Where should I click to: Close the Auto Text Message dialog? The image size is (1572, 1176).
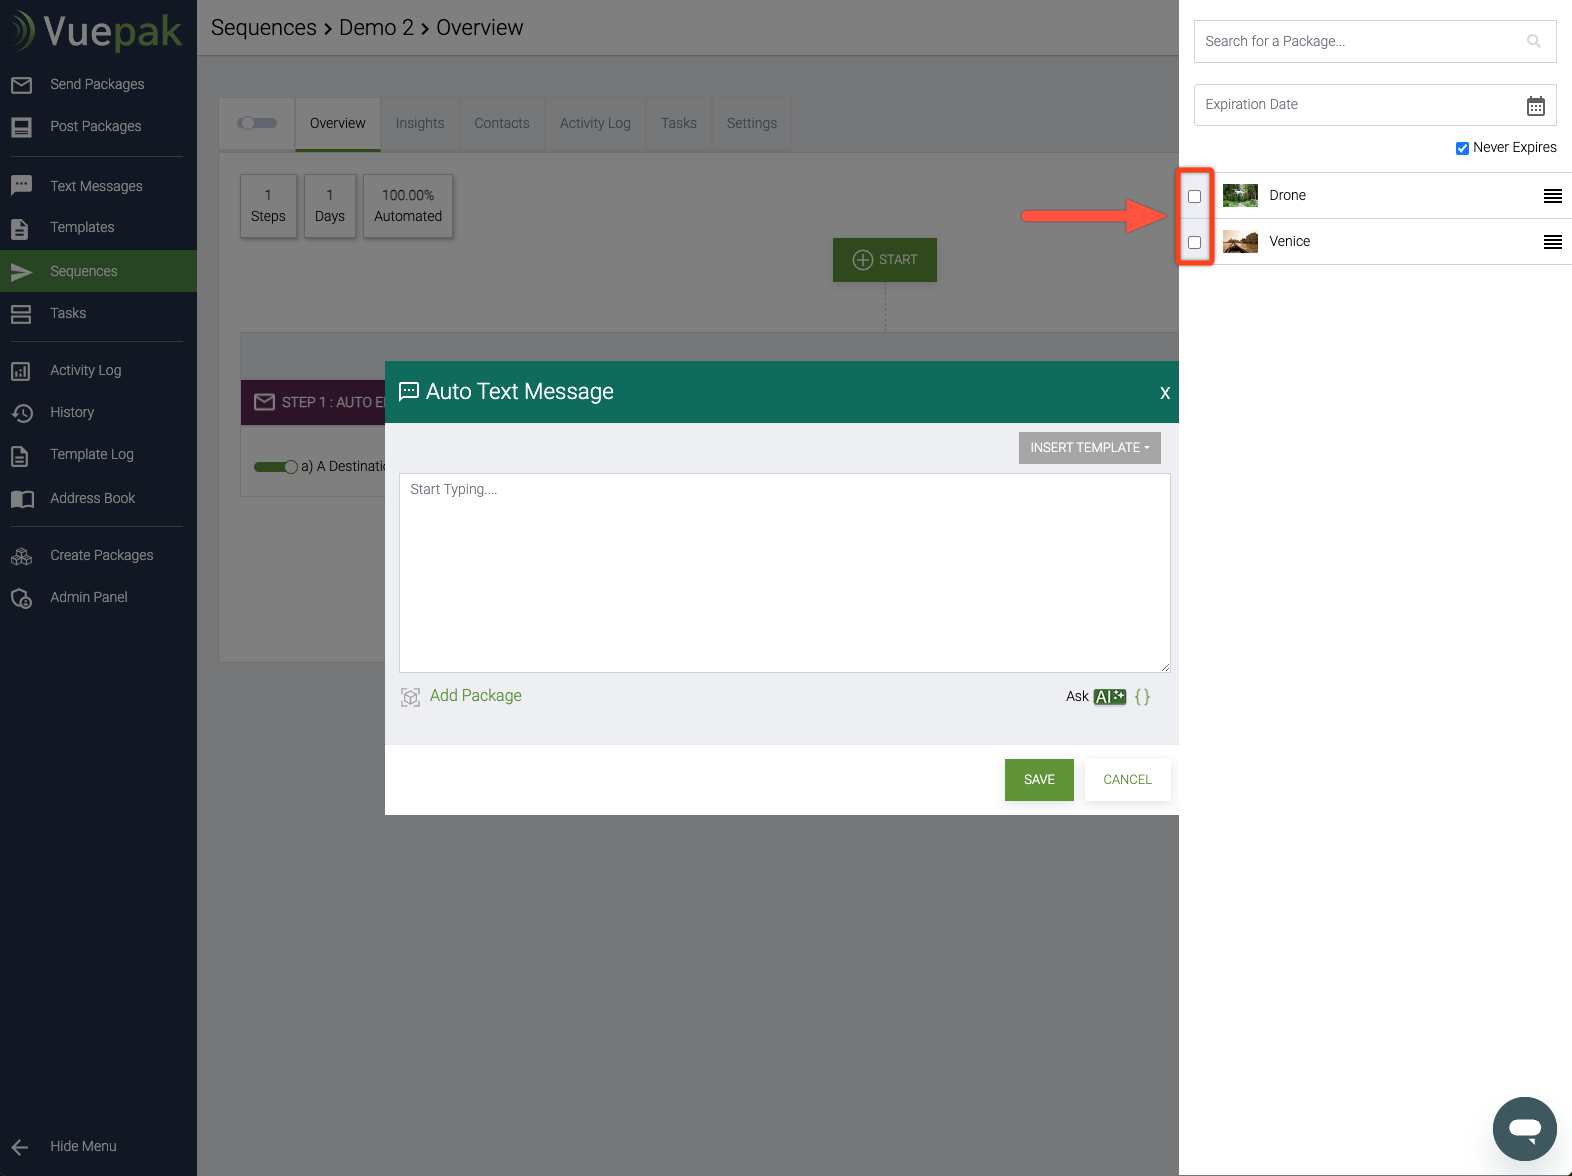[1164, 393]
